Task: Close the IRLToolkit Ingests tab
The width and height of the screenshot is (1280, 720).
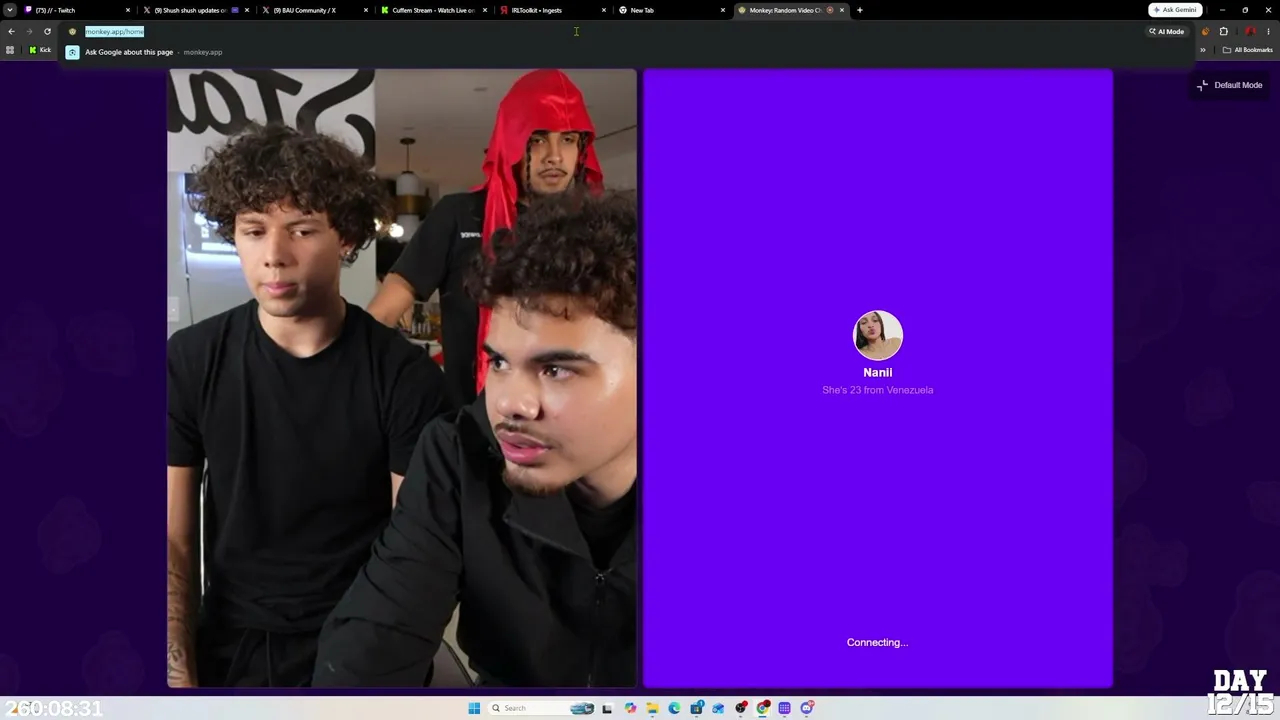Action: tap(604, 10)
